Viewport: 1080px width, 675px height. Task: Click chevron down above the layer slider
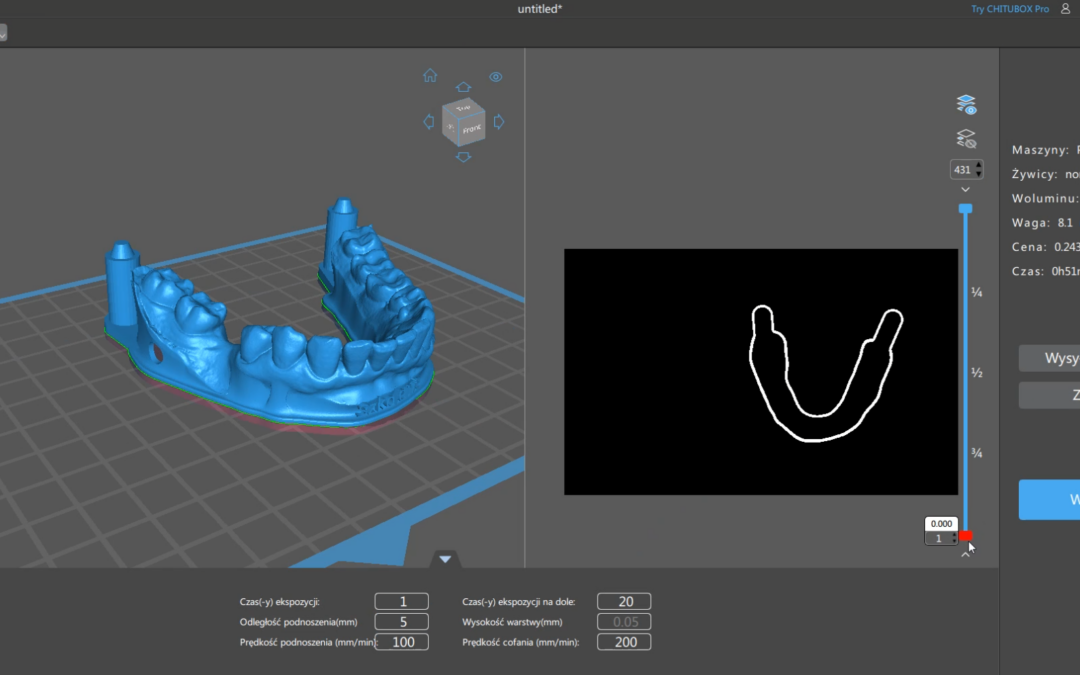(965, 189)
